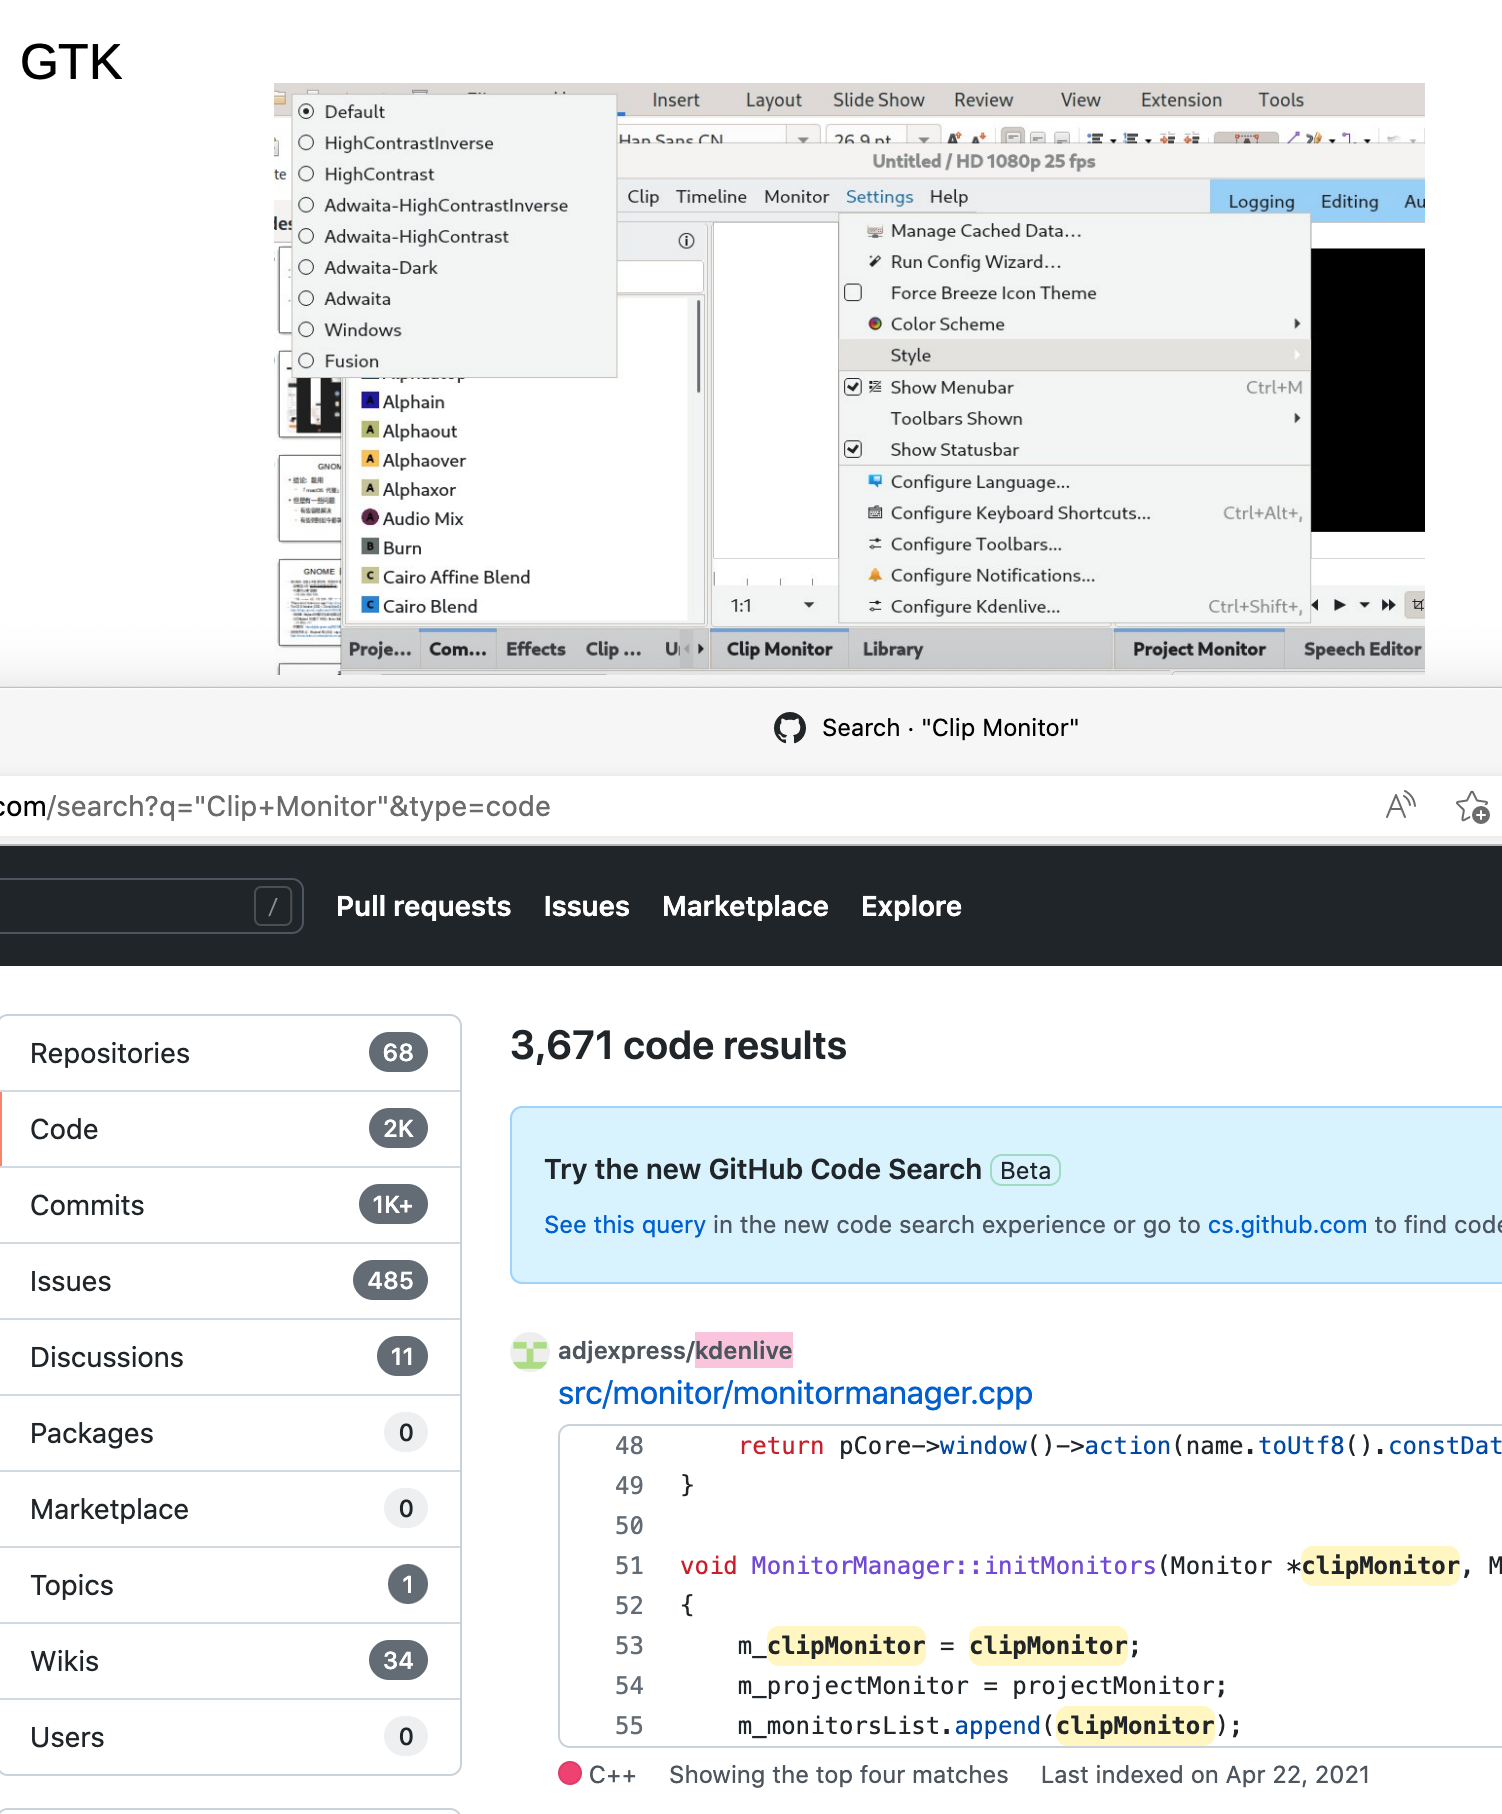
Task: Choose the HighContrast style option
Action: (306, 173)
